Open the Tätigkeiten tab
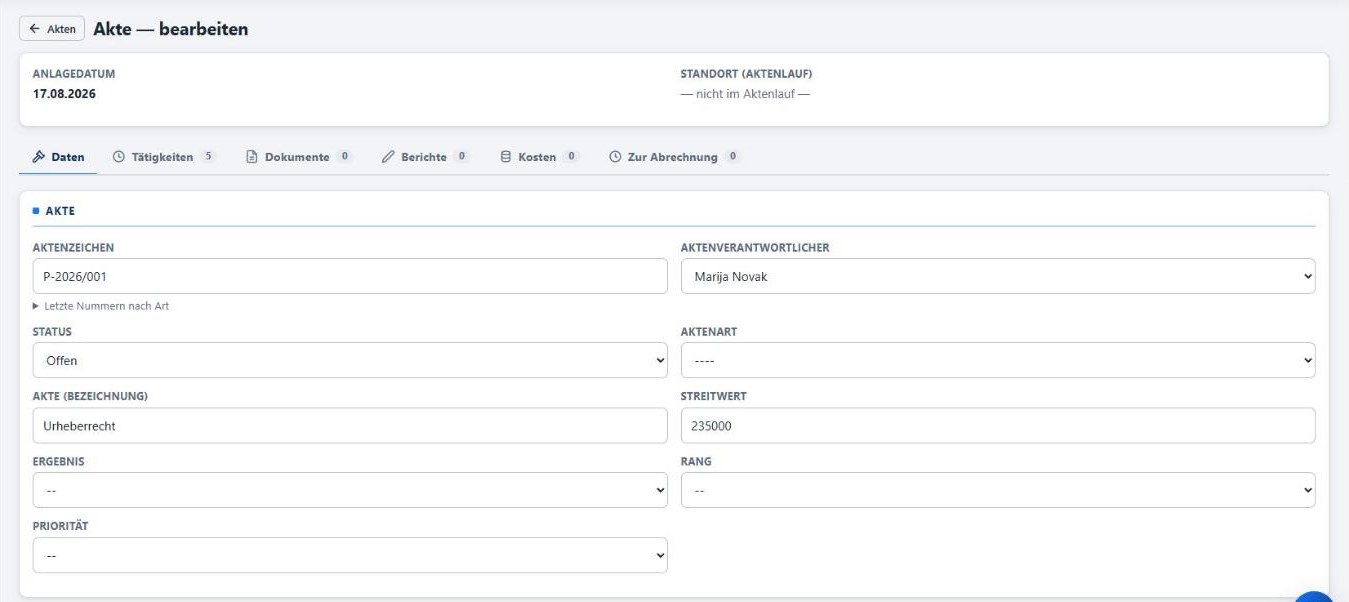Viewport: 1349px width, 602px height. 164,157
